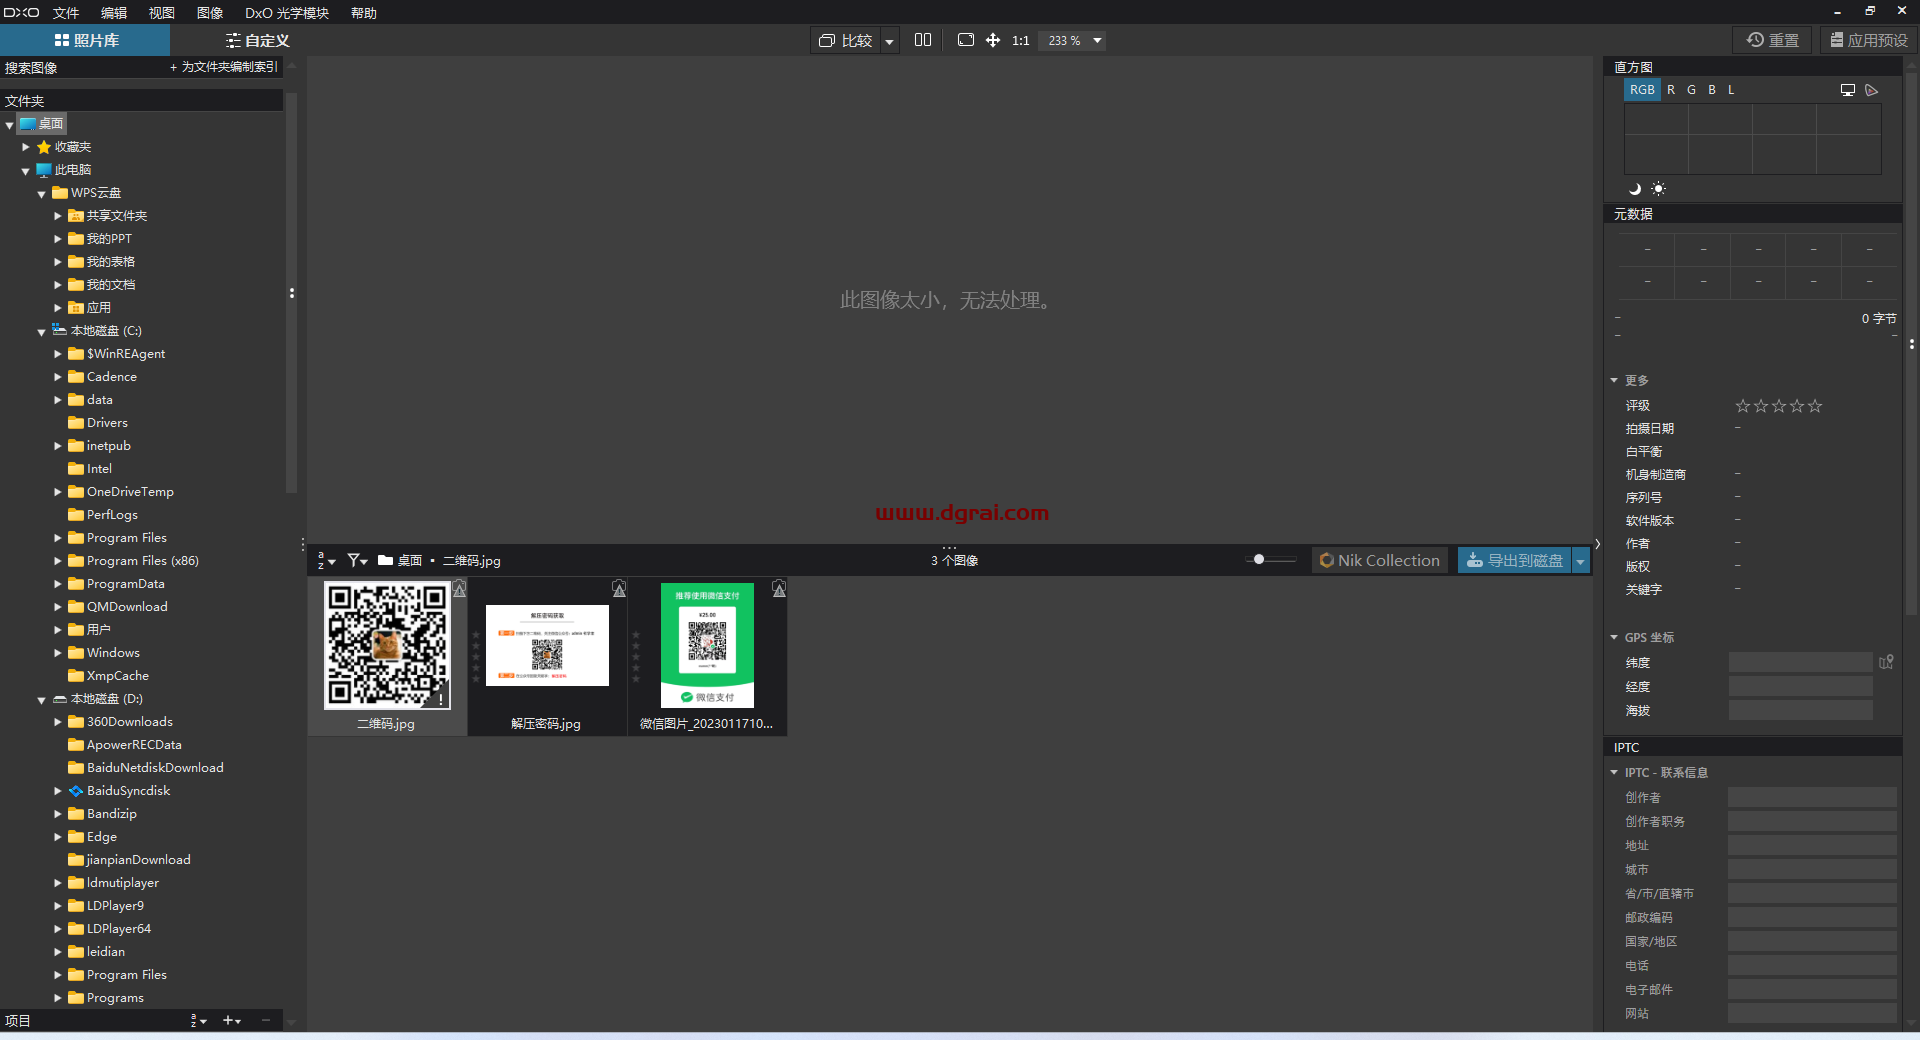This screenshot has width=1920, height=1040.
Task: Open the compare options dropdown arrow
Action: coord(889,41)
